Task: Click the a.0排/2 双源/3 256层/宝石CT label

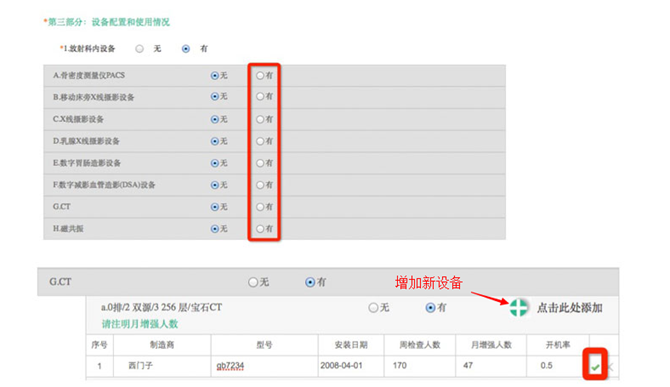Action: pos(162,308)
